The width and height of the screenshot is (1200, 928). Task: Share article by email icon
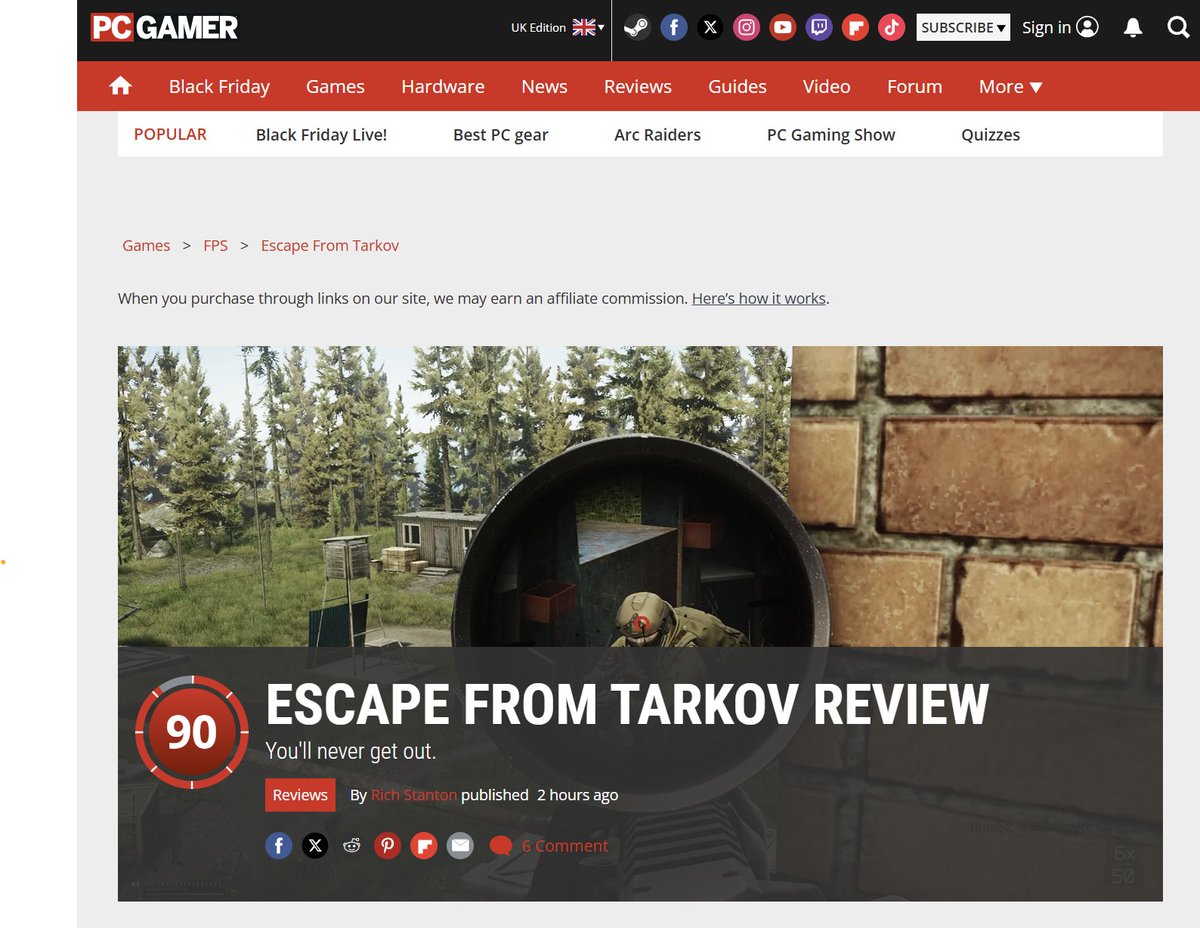pyautogui.click(x=460, y=846)
